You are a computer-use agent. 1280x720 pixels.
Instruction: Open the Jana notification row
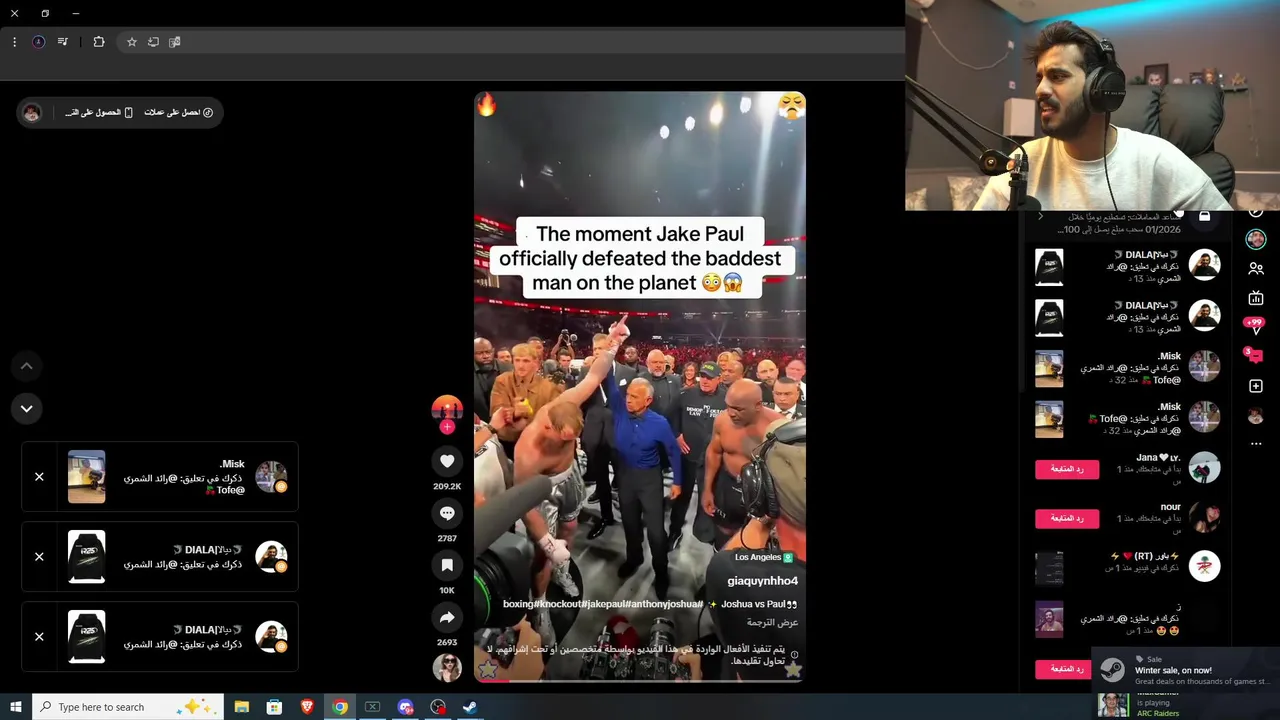click(x=1127, y=468)
